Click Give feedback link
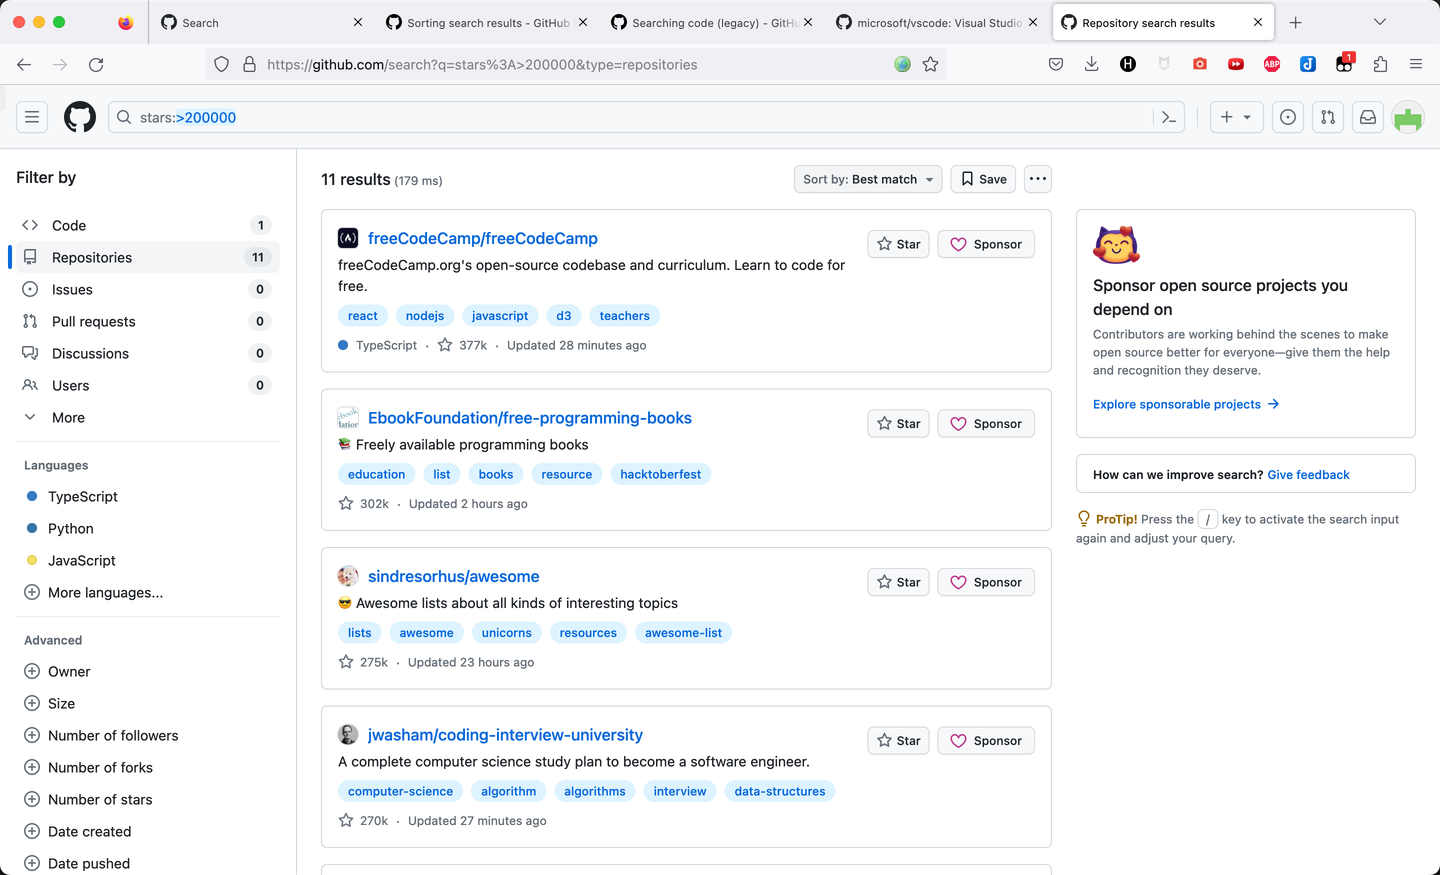This screenshot has width=1440, height=875. (1308, 475)
